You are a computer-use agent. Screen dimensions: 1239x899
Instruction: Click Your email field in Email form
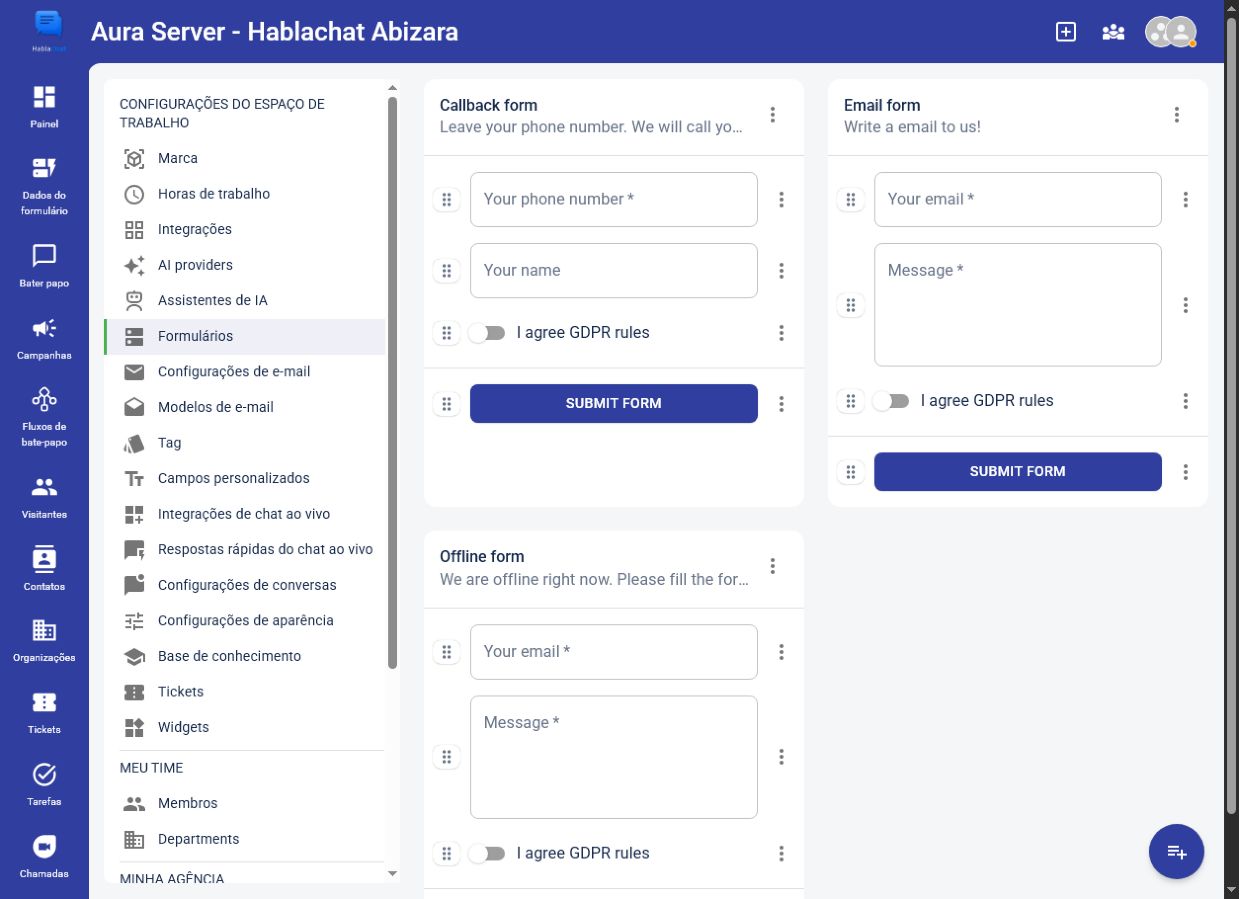pyautogui.click(x=1018, y=200)
